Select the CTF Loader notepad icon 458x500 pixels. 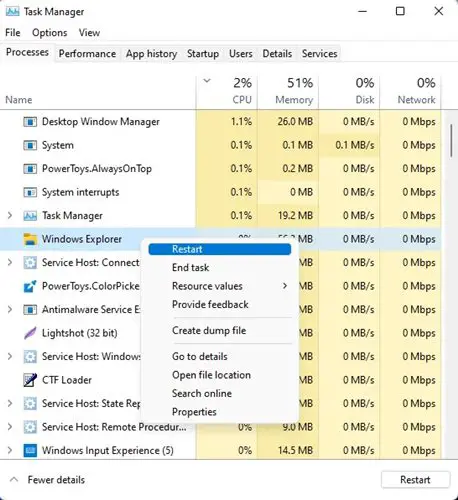pos(30,380)
